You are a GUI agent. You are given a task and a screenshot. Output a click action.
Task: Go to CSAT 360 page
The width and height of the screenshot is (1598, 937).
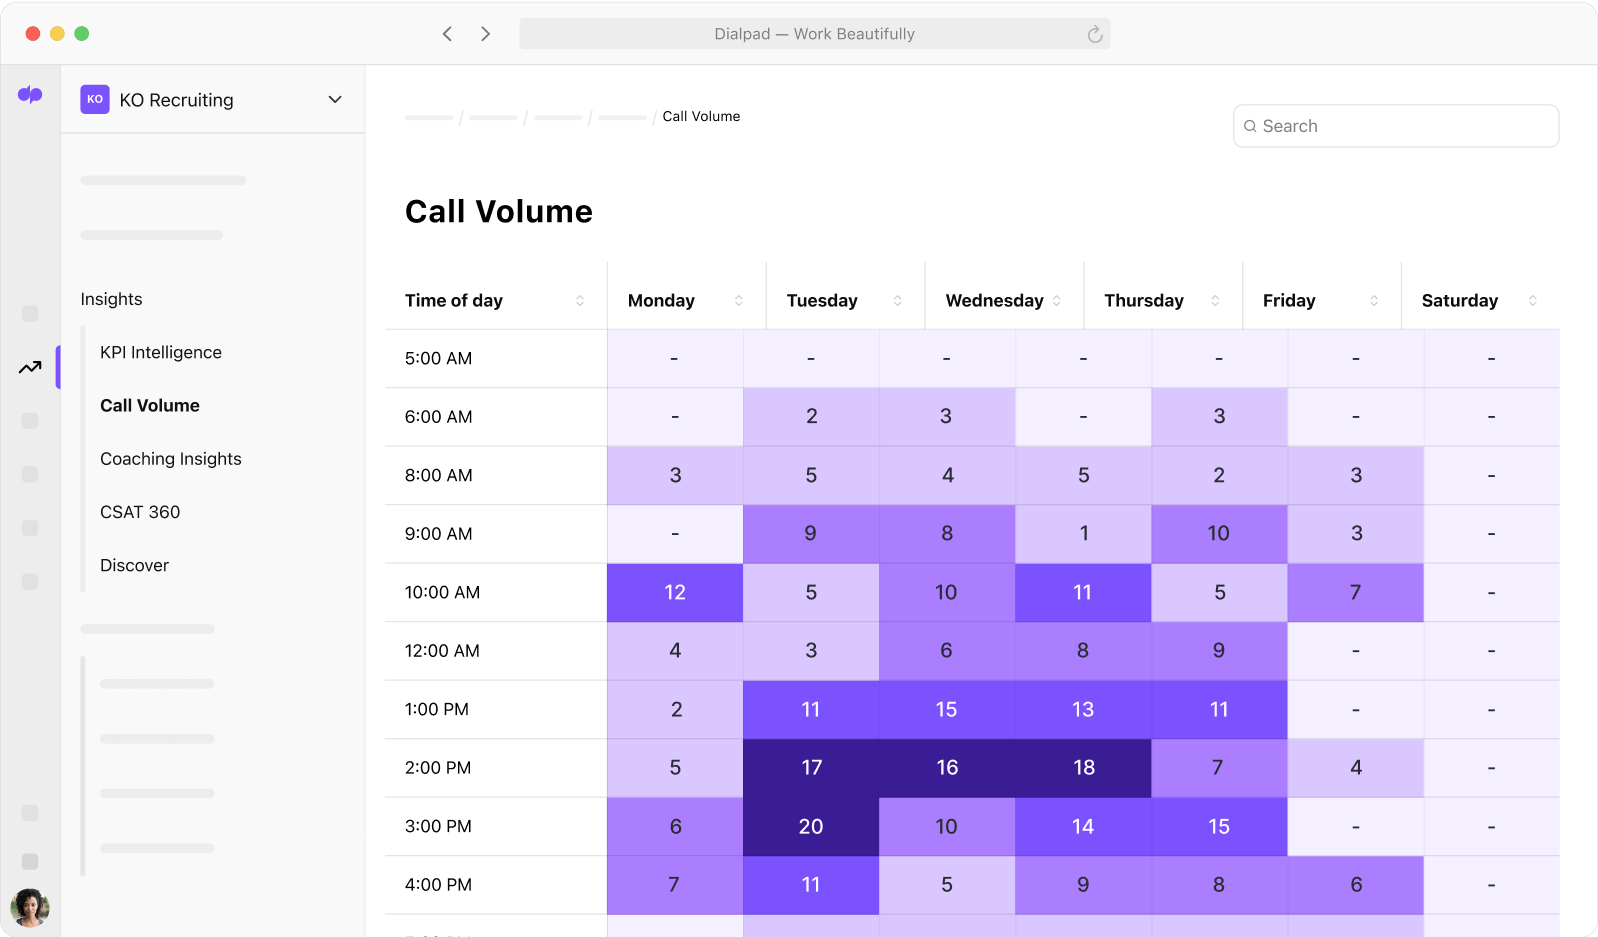pos(140,512)
